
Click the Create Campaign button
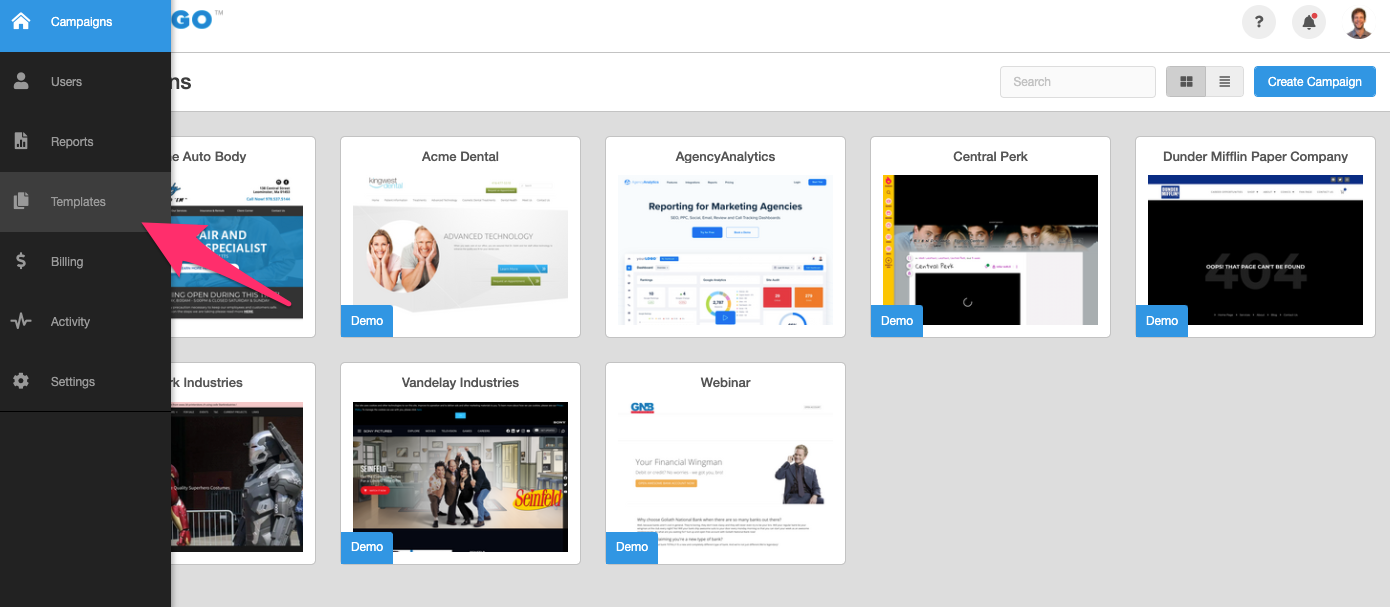coord(1315,82)
